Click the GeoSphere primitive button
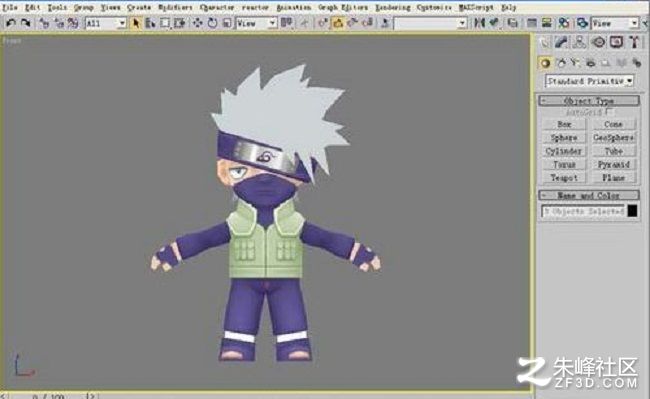 click(614, 138)
